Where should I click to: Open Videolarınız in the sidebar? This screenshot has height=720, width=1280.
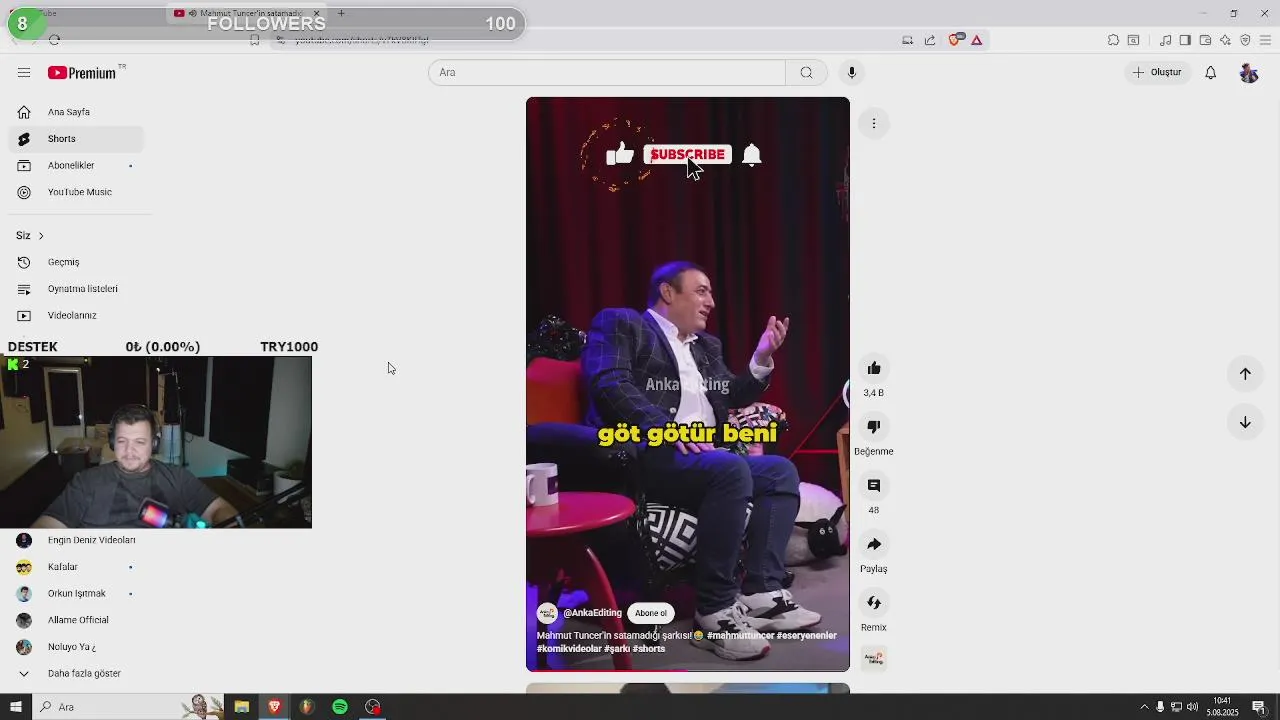click(x=76, y=315)
